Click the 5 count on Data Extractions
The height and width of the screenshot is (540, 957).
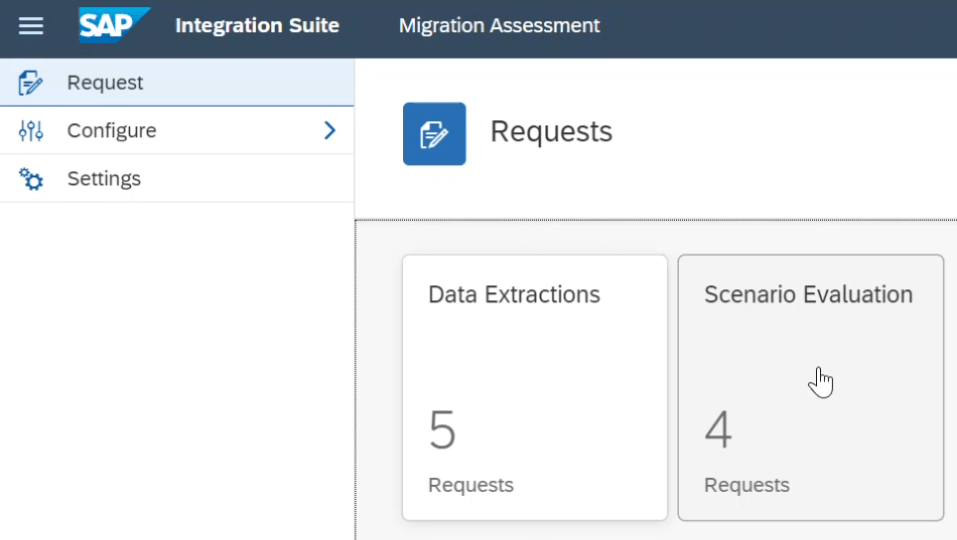point(442,430)
